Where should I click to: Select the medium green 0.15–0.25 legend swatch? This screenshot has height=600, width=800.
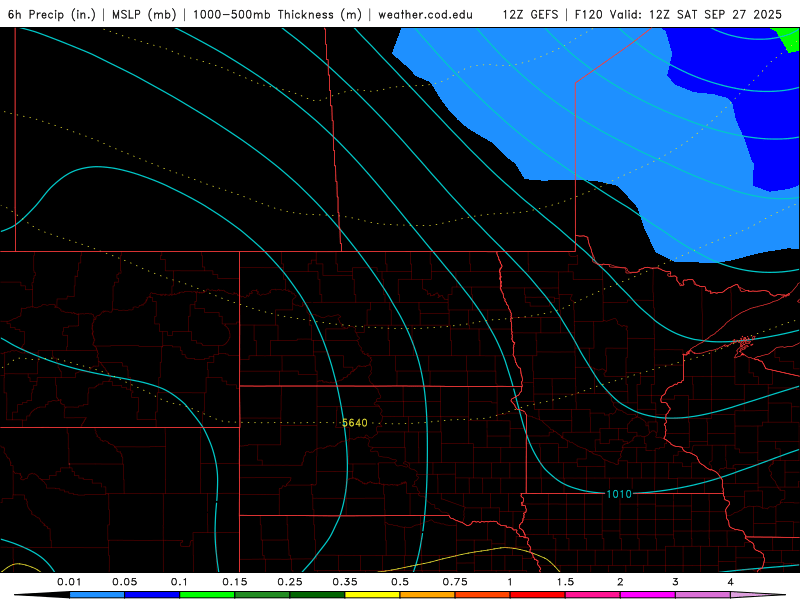coord(262,595)
